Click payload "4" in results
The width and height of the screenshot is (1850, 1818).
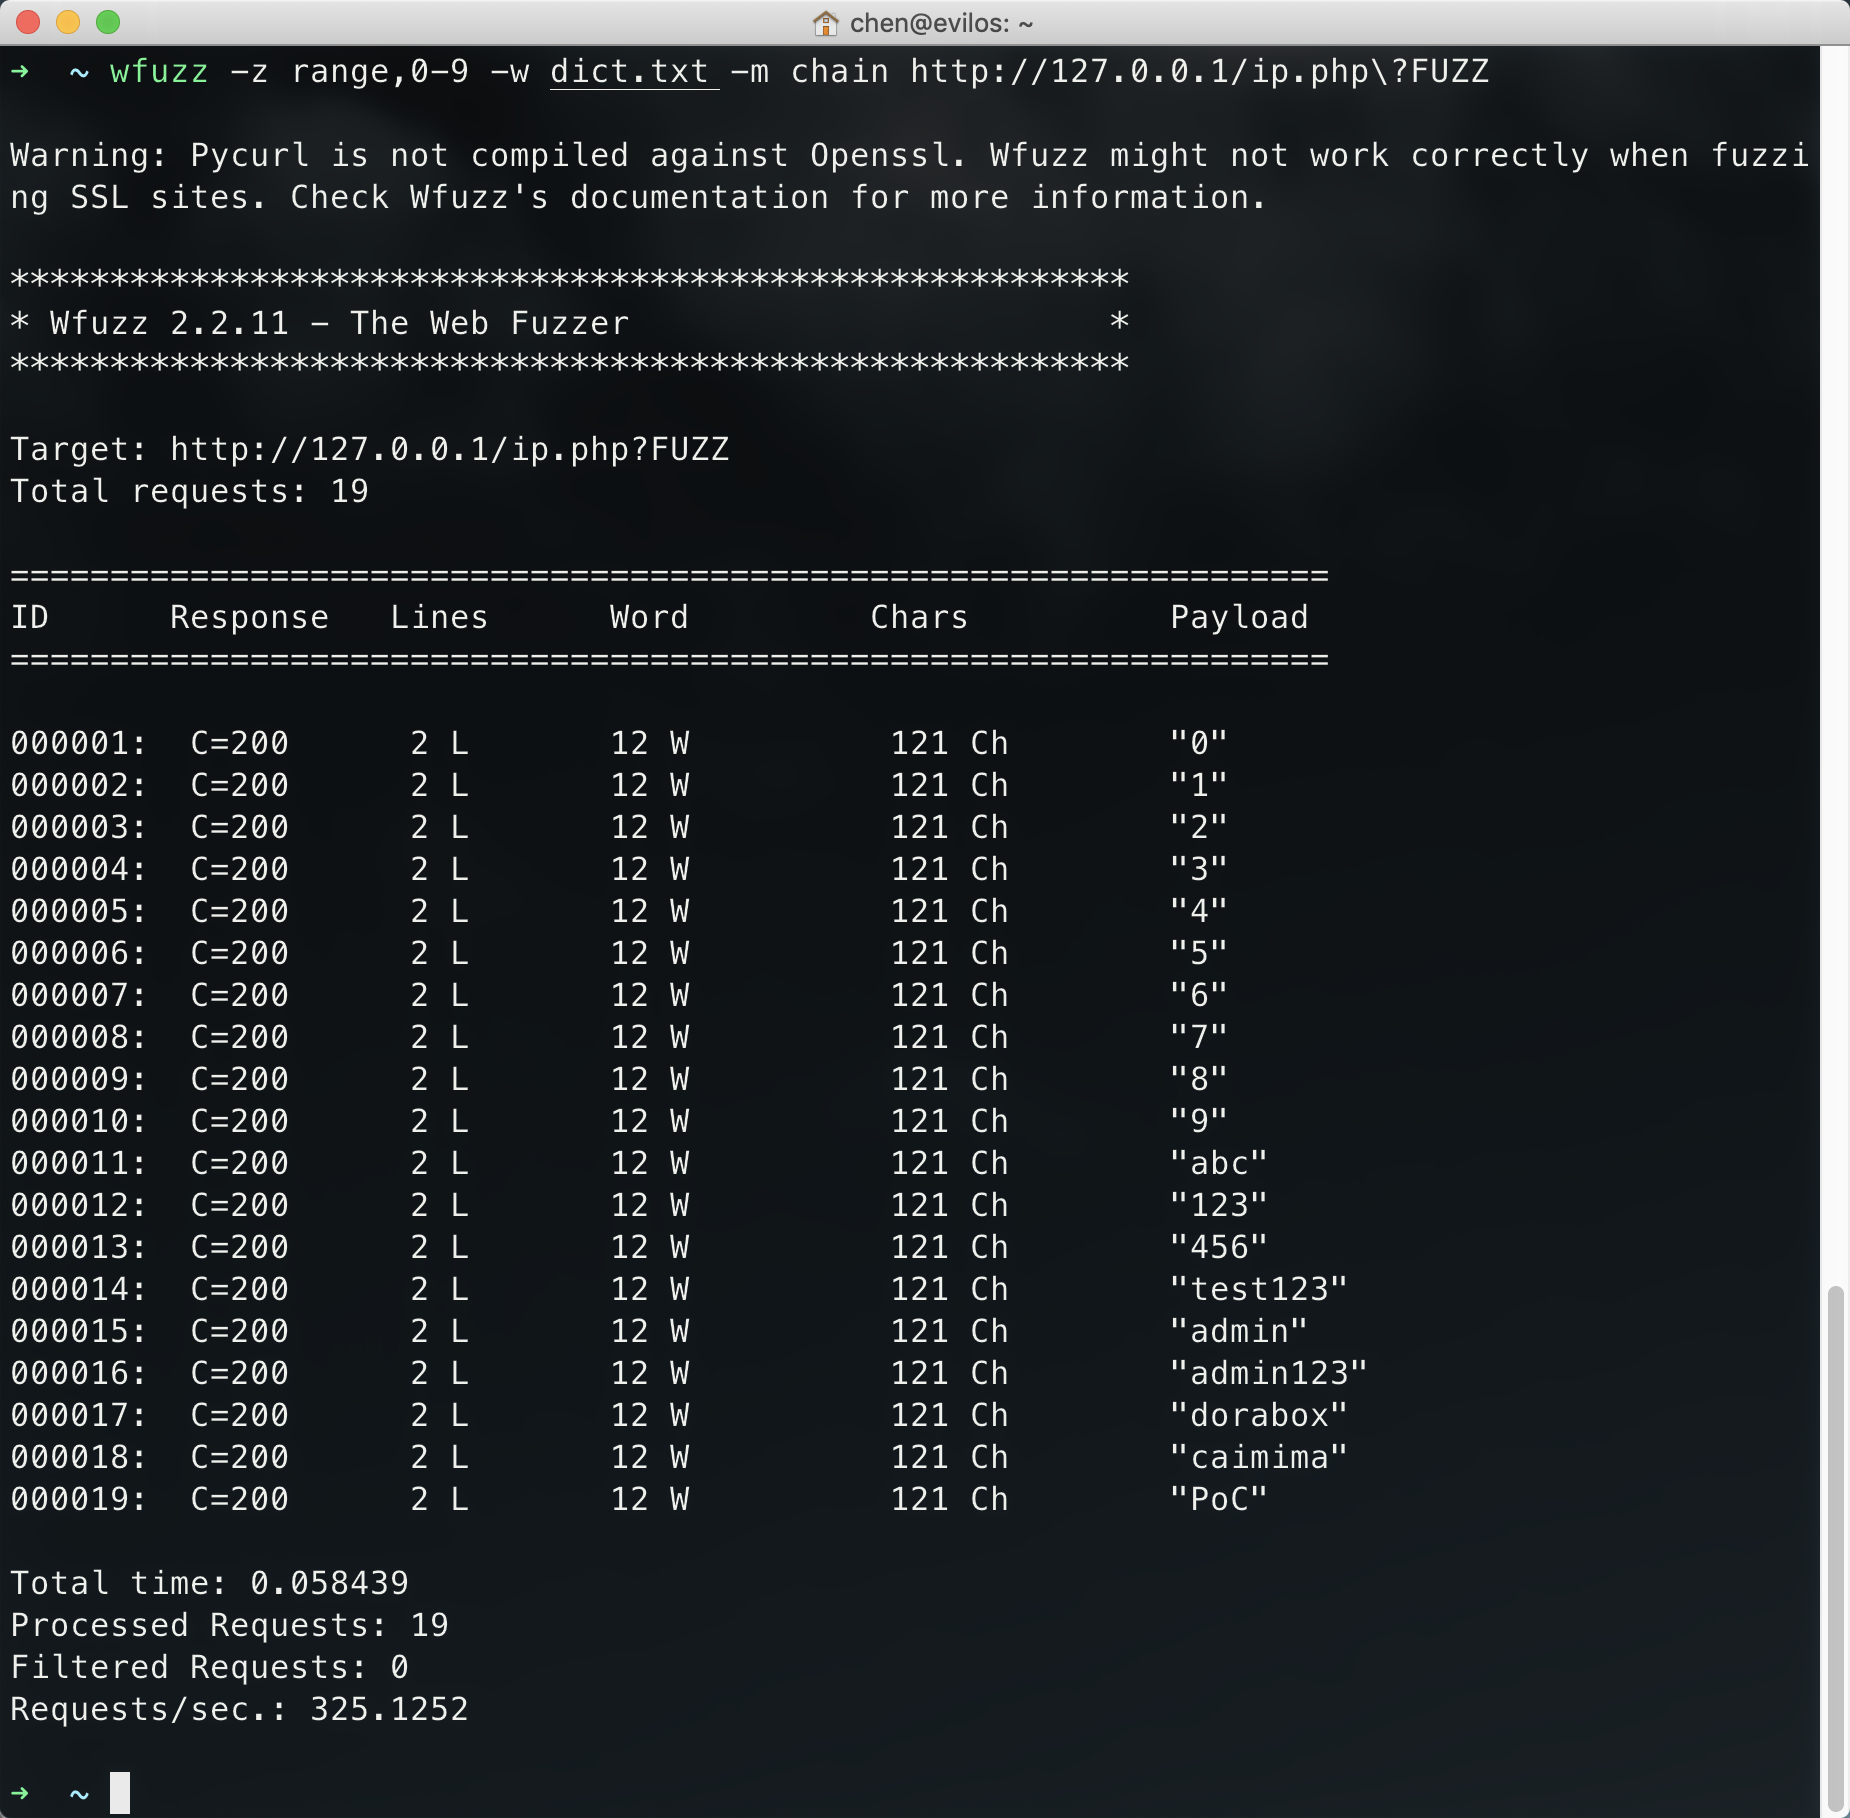click(x=1198, y=911)
